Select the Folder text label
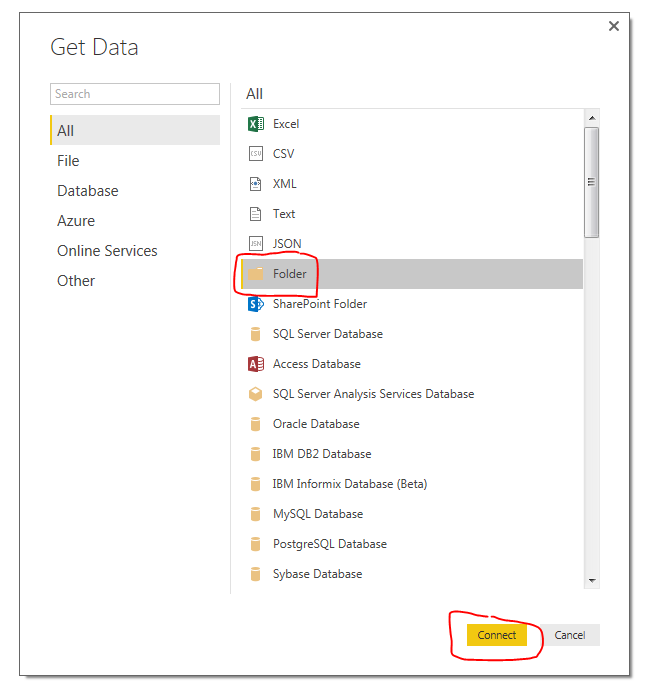 [290, 274]
